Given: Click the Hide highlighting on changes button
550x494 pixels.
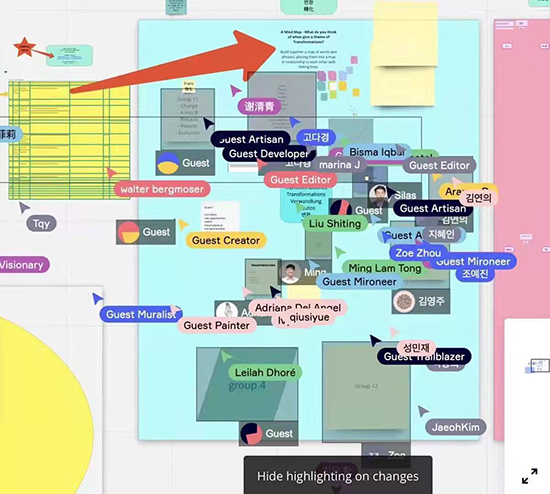Looking at the screenshot, I should pyautogui.click(x=338, y=476).
